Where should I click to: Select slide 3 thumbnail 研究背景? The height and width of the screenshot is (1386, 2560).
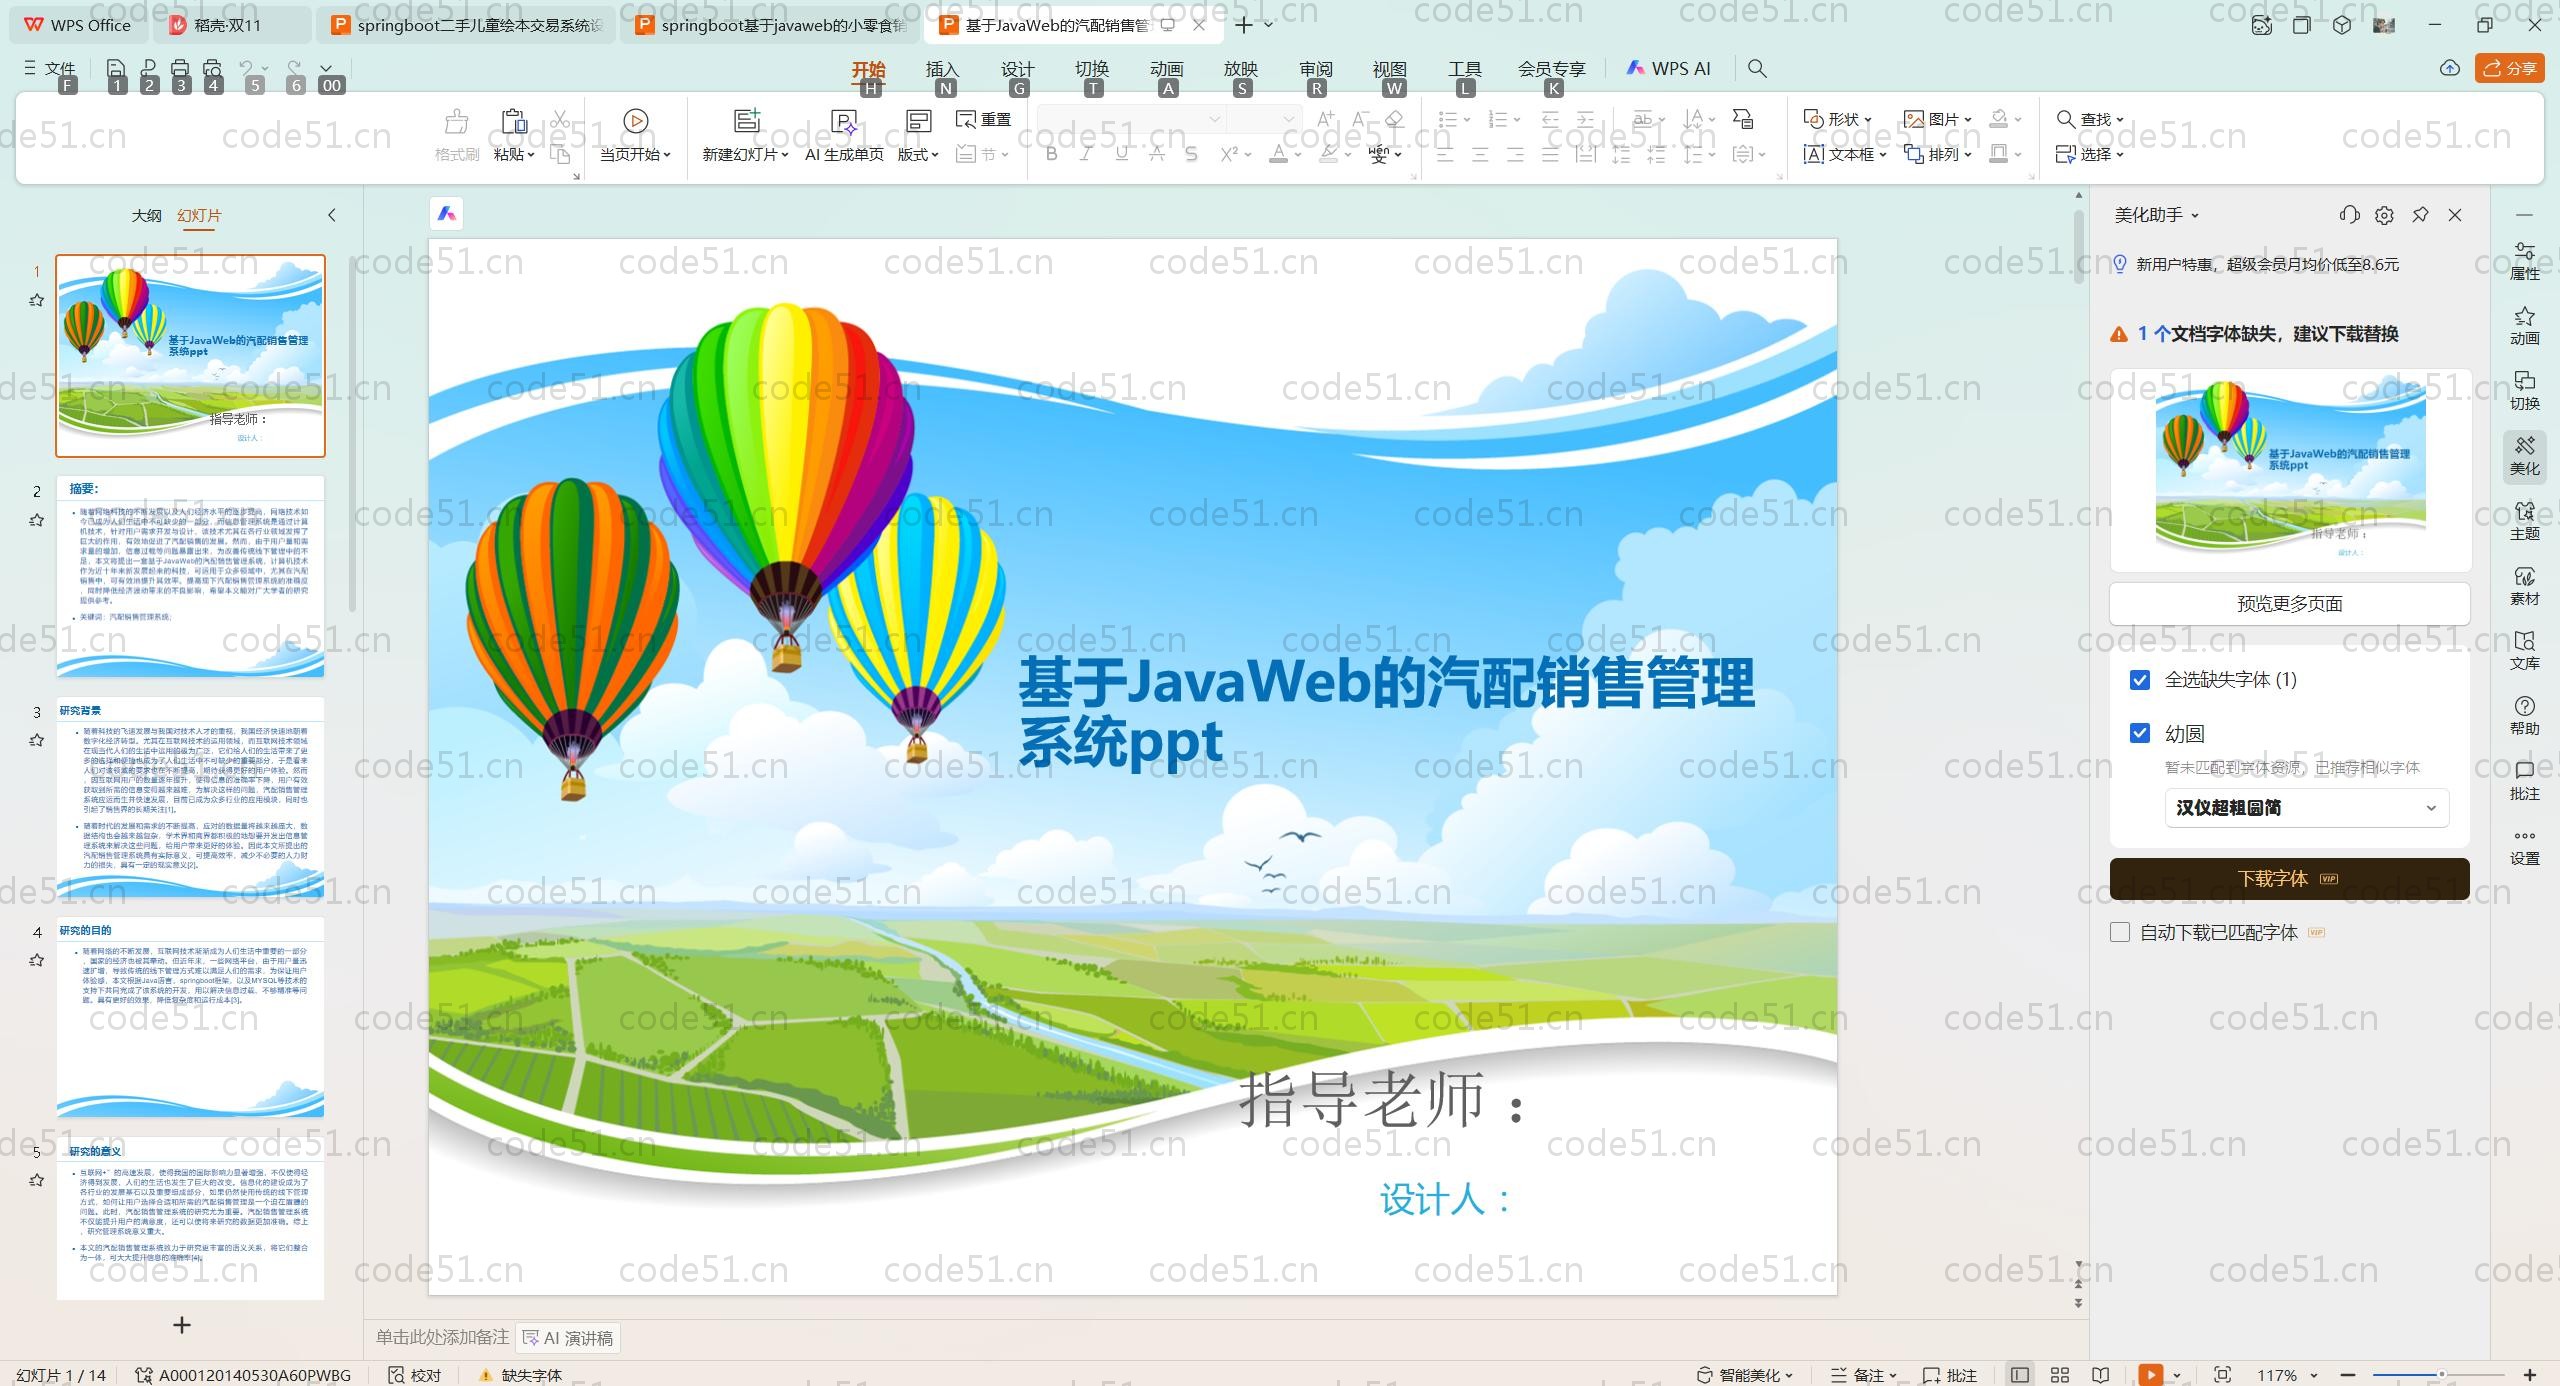coord(190,797)
